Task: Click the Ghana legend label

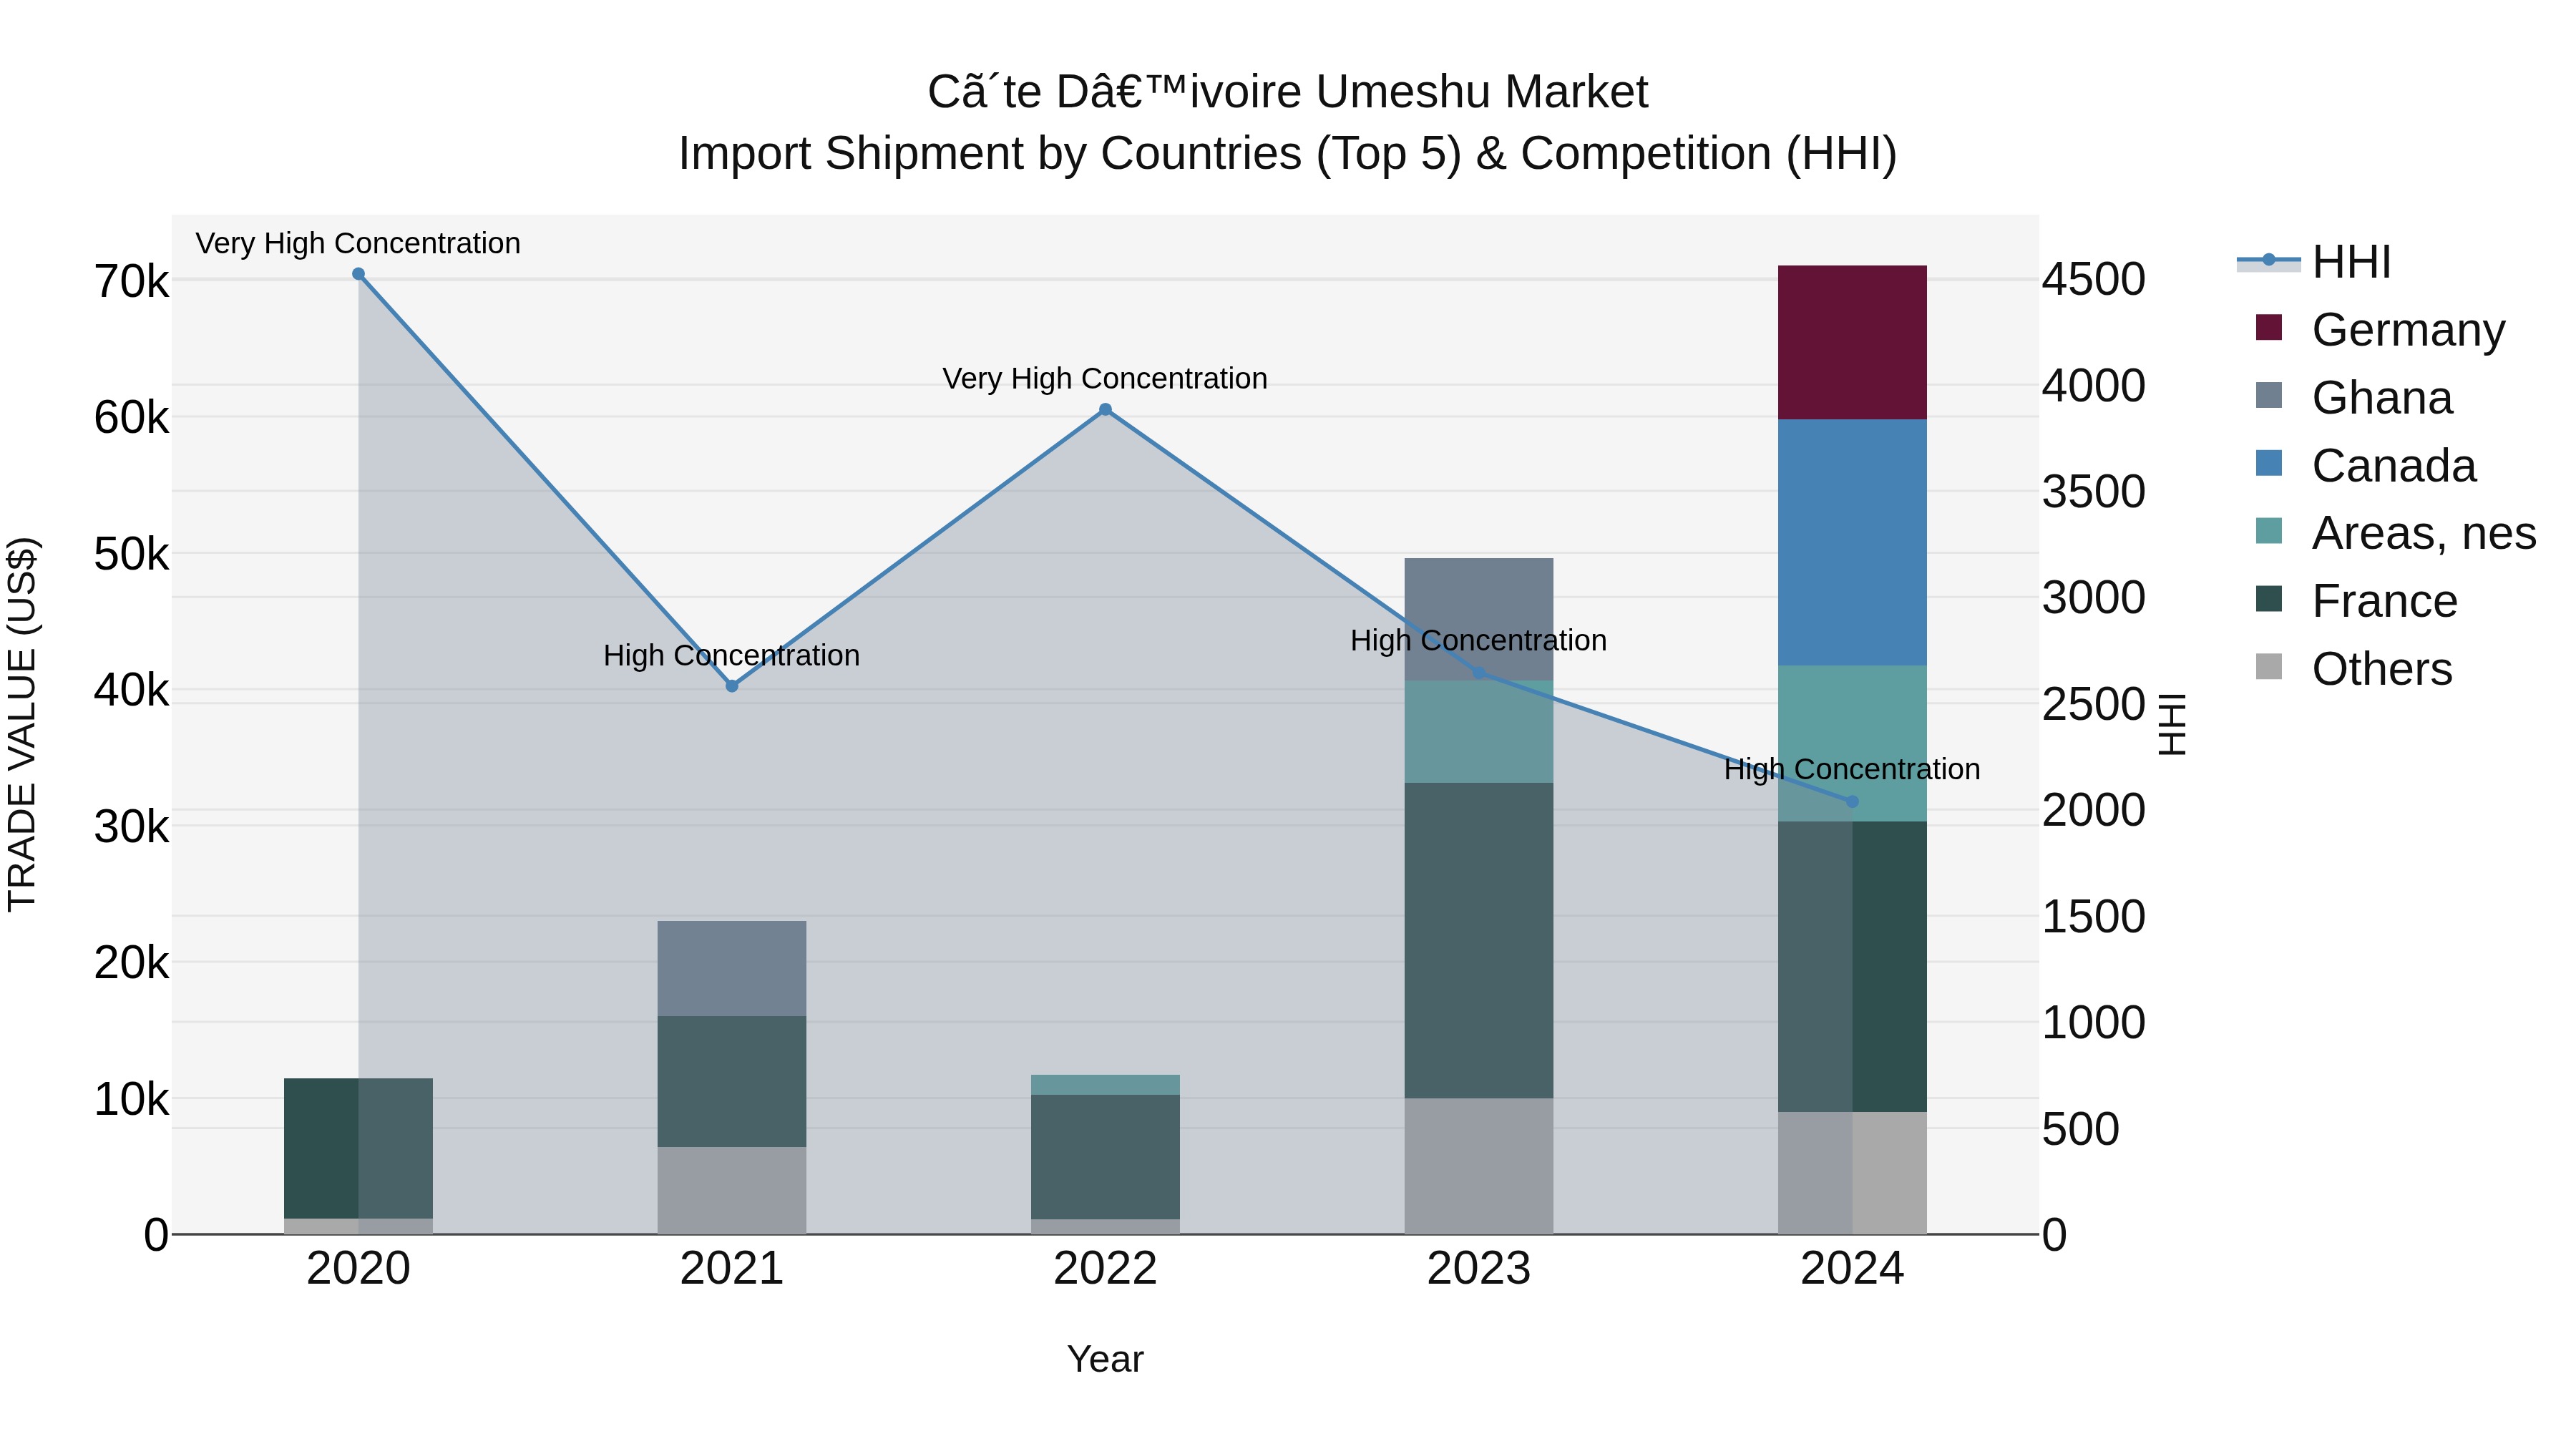Action: [x=2382, y=398]
